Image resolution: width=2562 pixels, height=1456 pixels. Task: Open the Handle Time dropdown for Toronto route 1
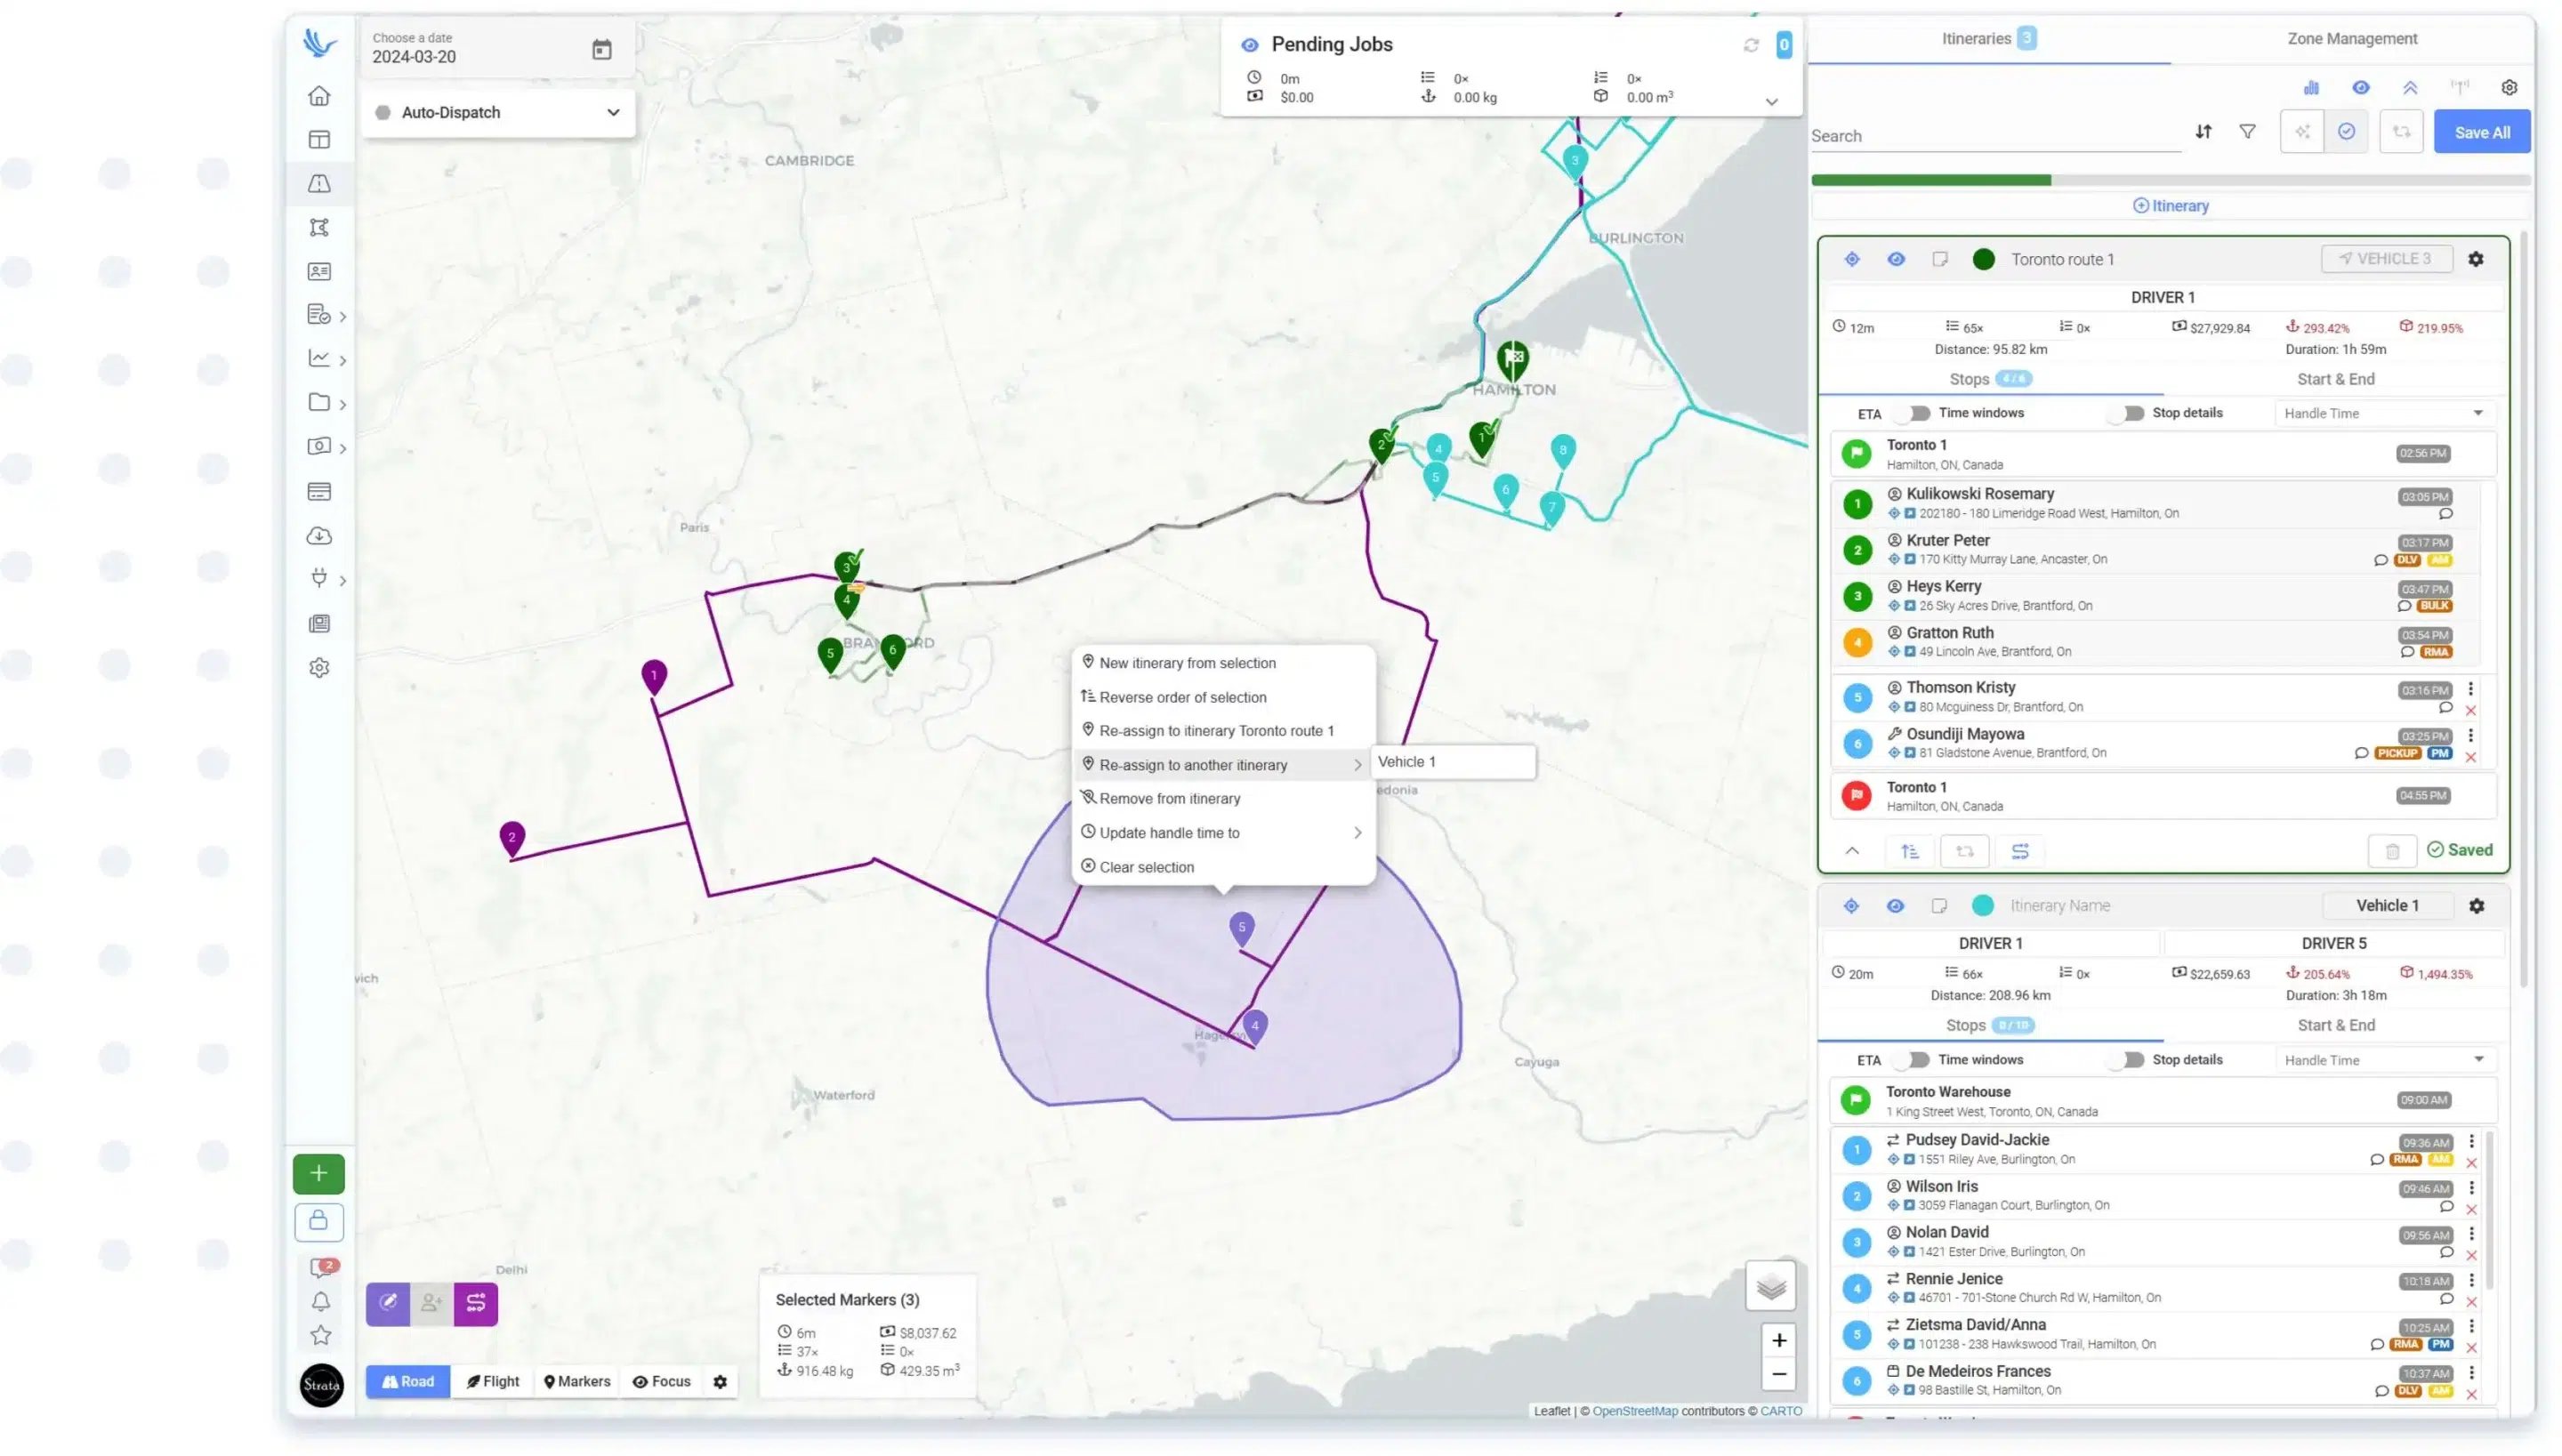(2383, 412)
